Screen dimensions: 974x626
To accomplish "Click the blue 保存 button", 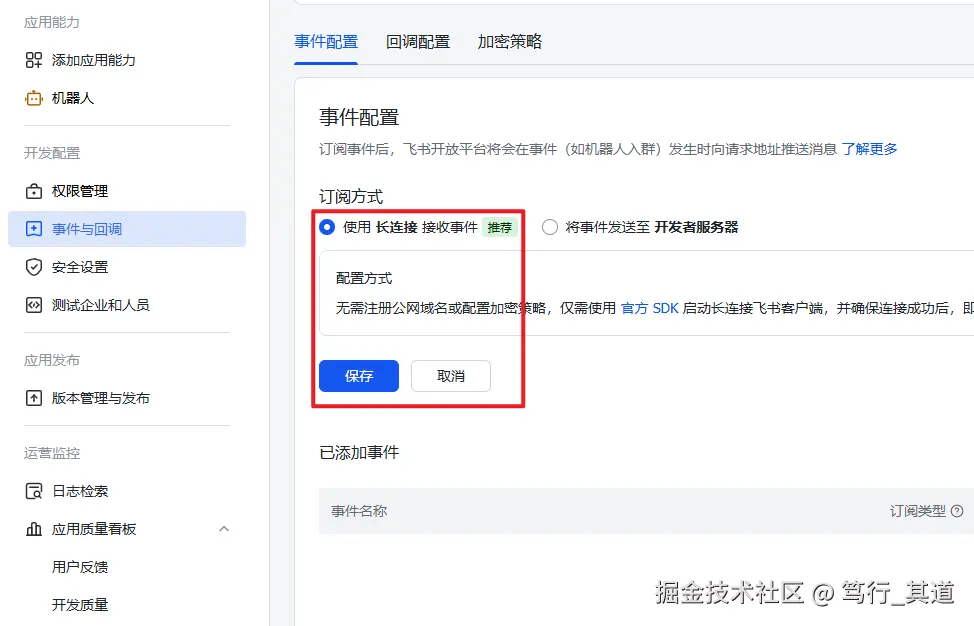I will pyautogui.click(x=358, y=376).
